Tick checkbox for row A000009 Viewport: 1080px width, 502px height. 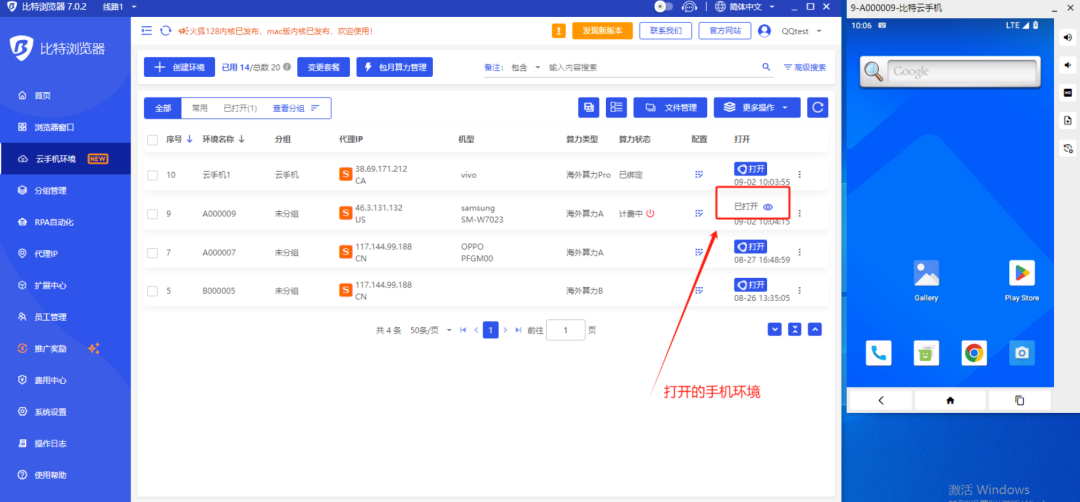click(152, 214)
